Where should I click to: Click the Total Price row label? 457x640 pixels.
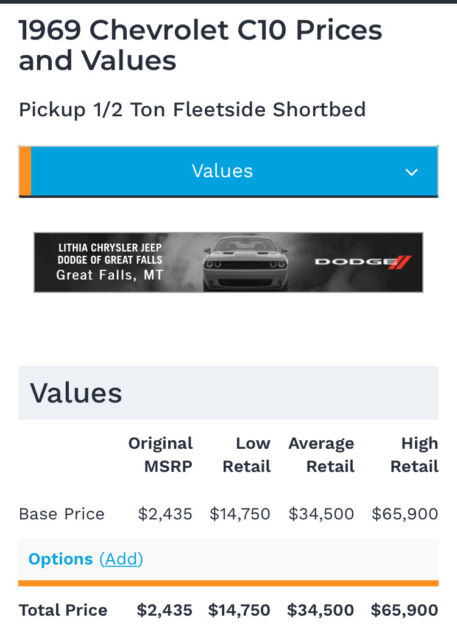pyautogui.click(x=63, y=610)
